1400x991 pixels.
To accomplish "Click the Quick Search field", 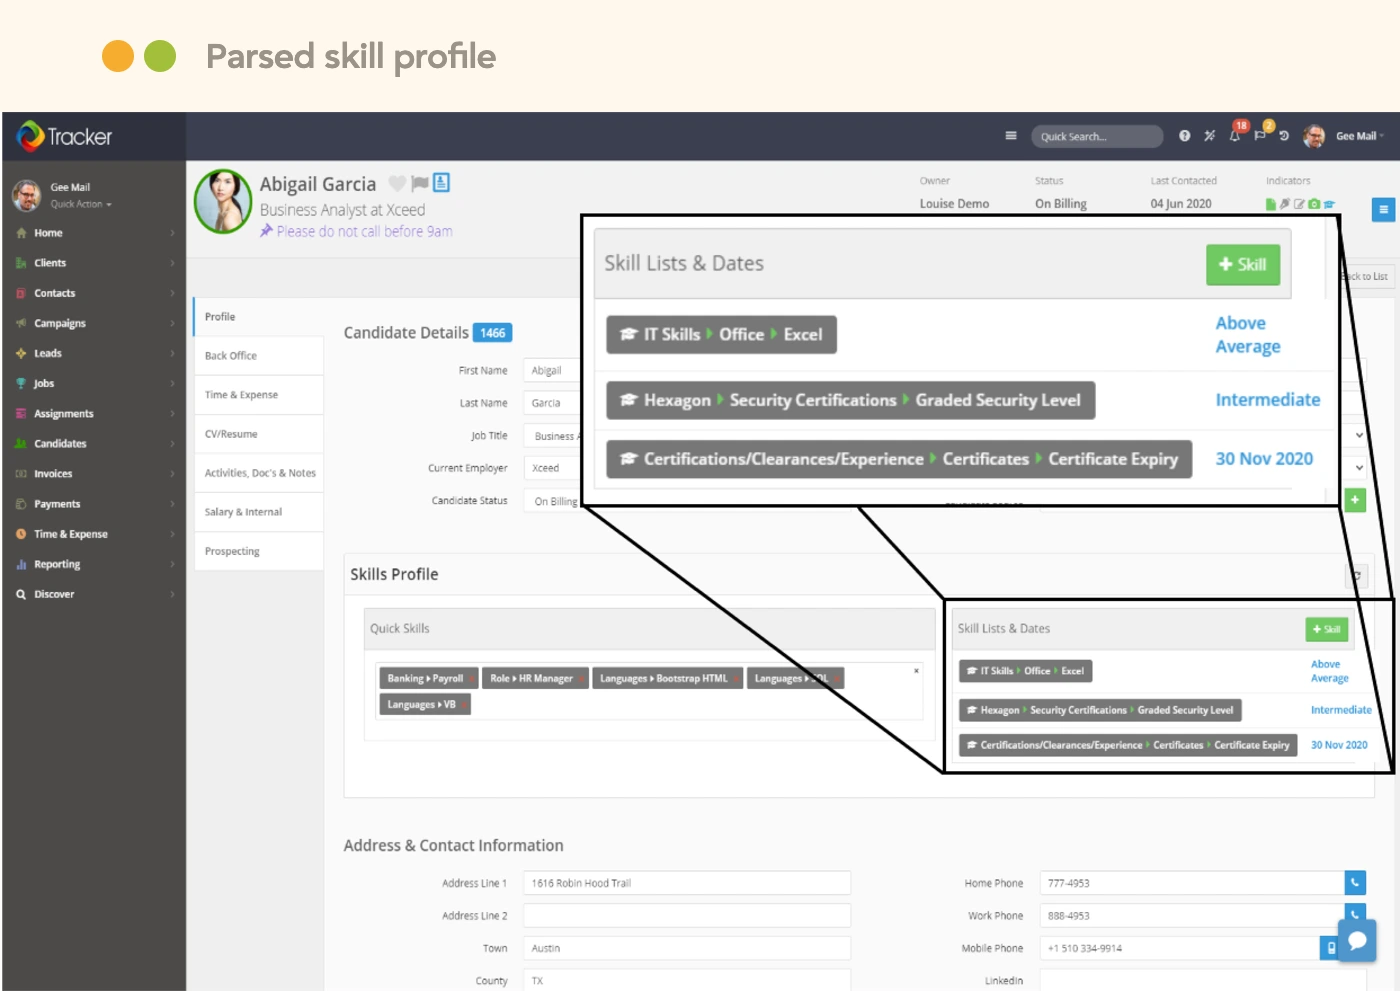I will (x=1097, y=136).
